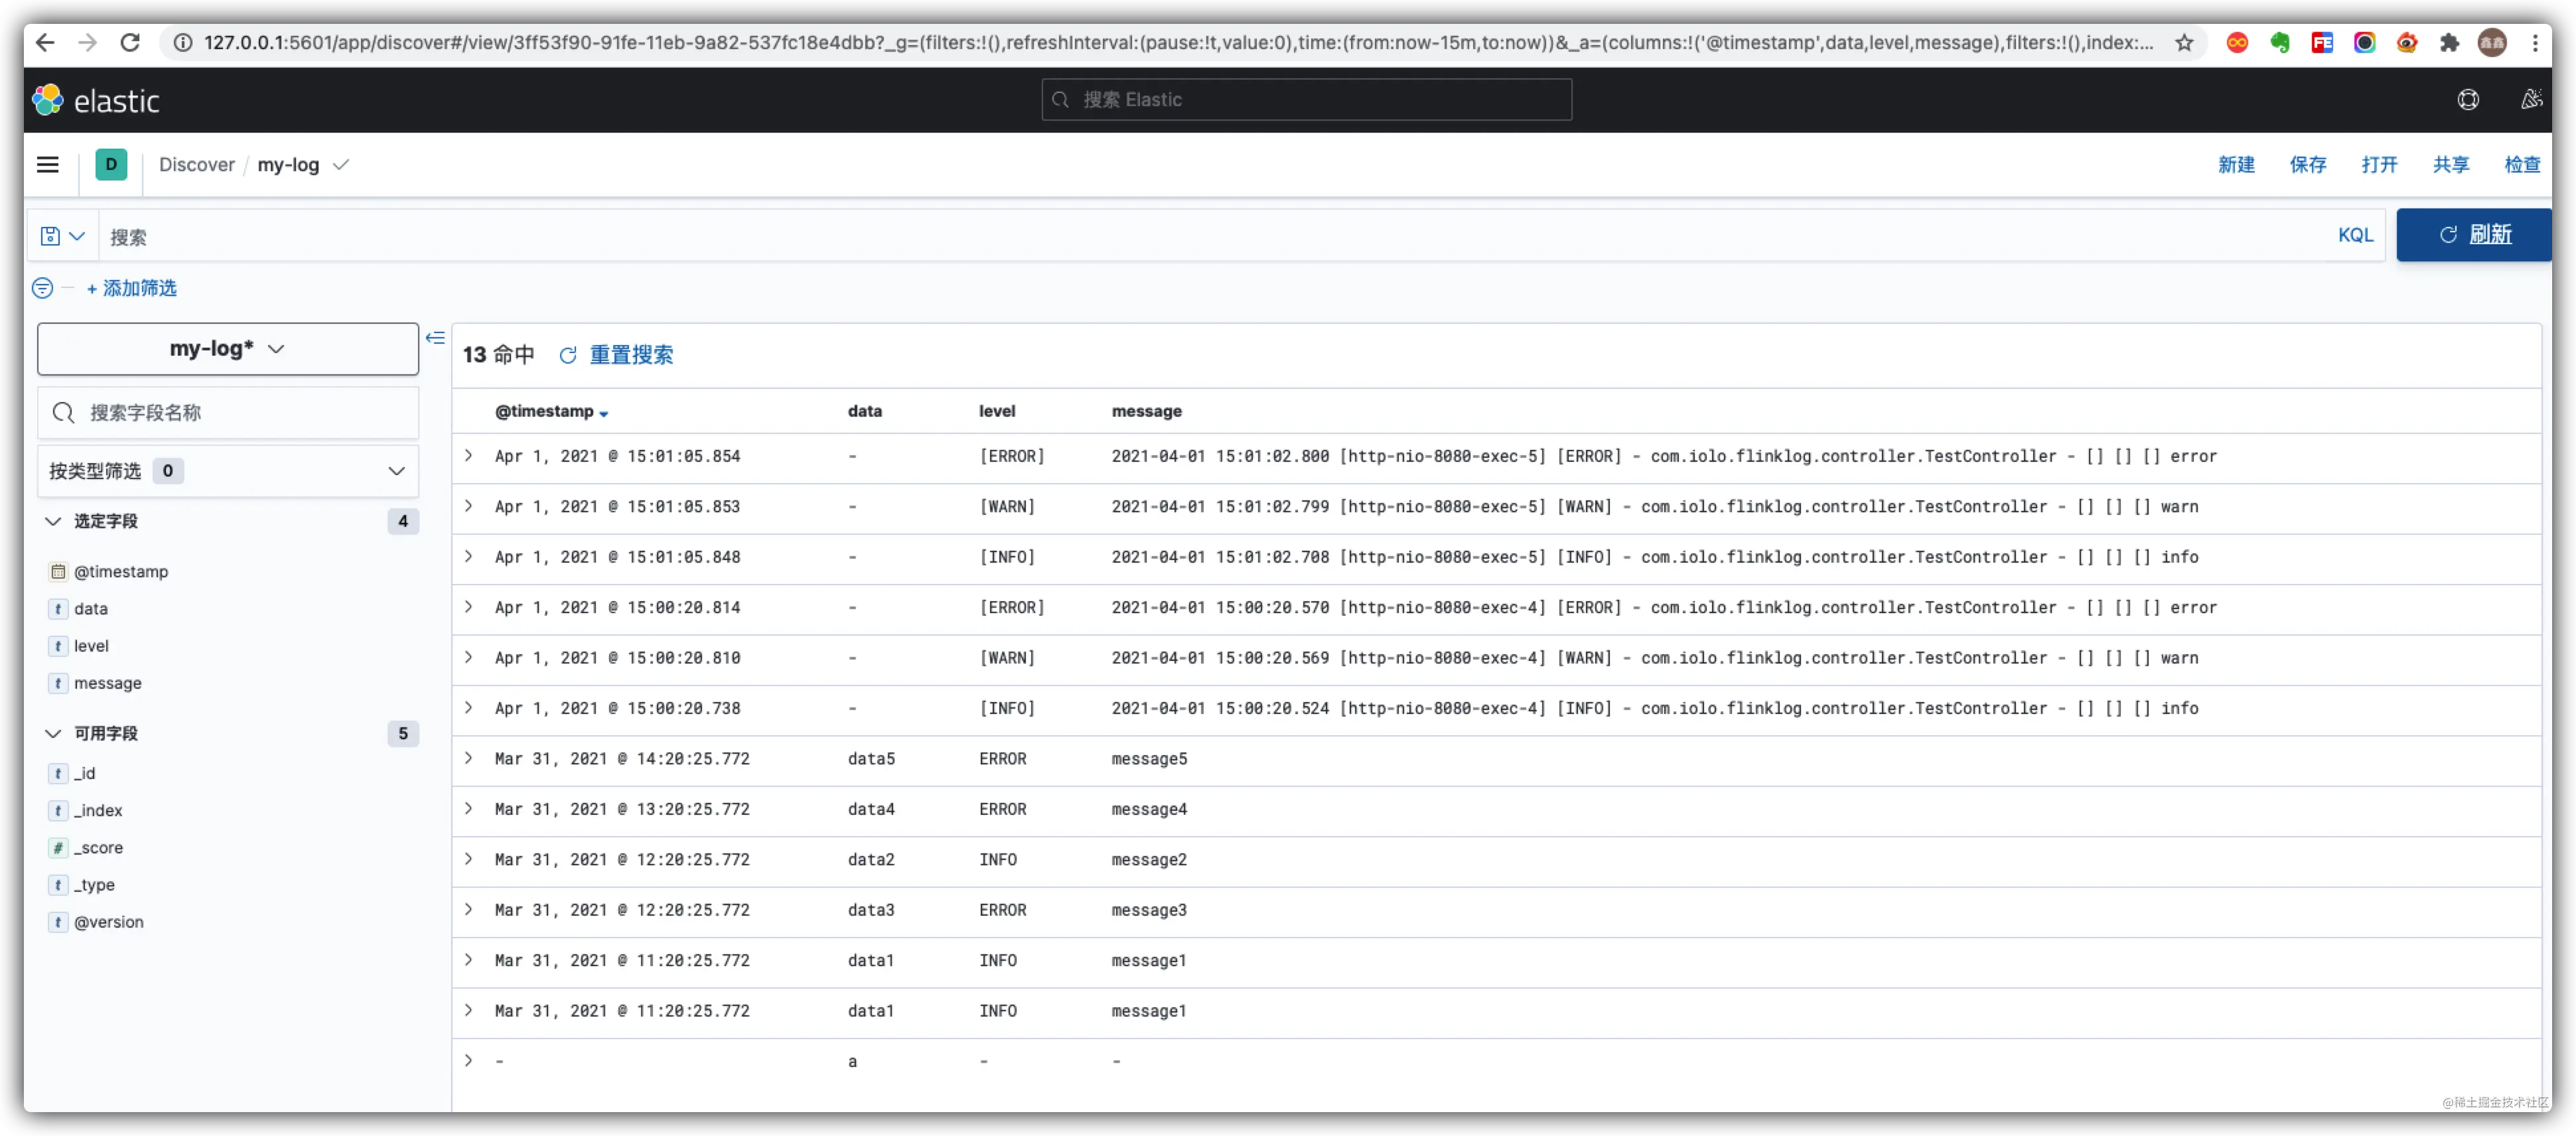Click New in top menu
The width and height of the screenshot is (2576, 1136).
pyautogui.click(x=2236, y=165)
